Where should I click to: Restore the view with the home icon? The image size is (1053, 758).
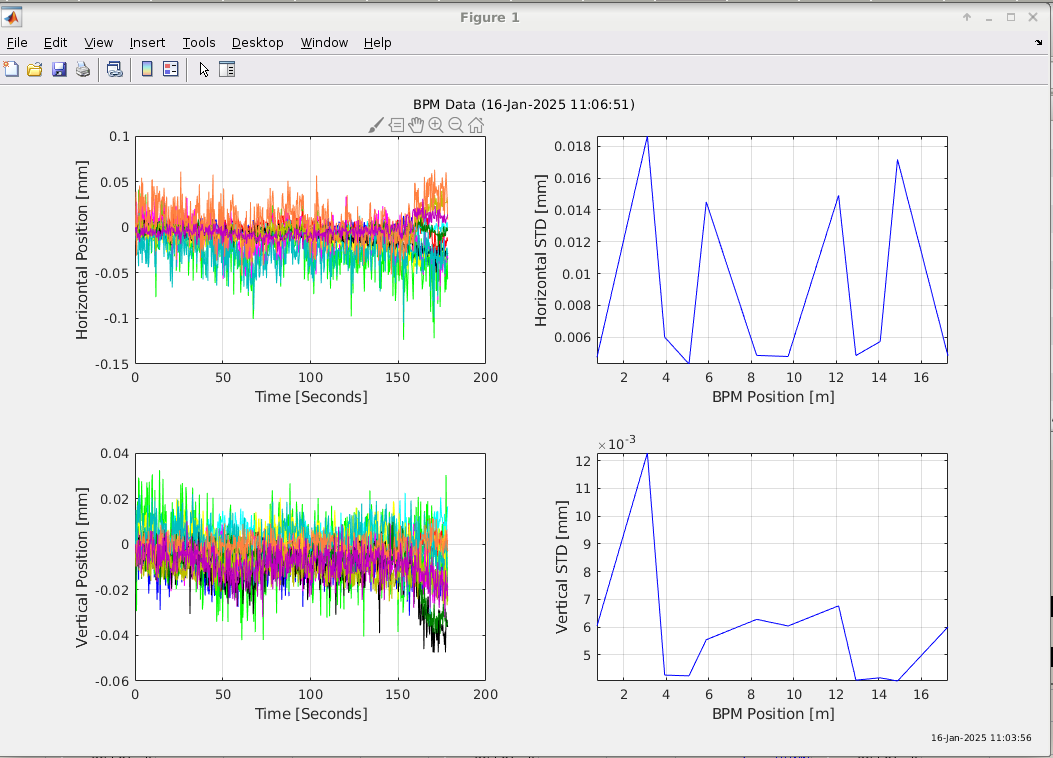[476, 125]
